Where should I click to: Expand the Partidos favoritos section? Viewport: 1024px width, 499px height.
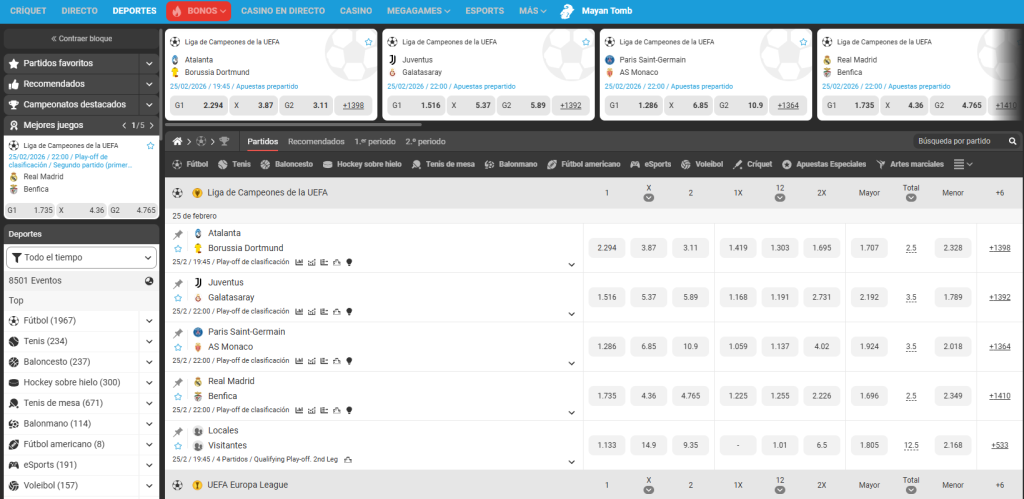150,63
